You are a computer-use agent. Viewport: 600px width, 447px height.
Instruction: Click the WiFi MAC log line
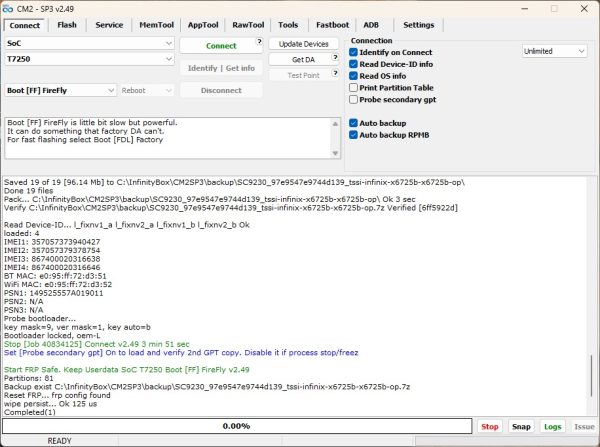58,284
